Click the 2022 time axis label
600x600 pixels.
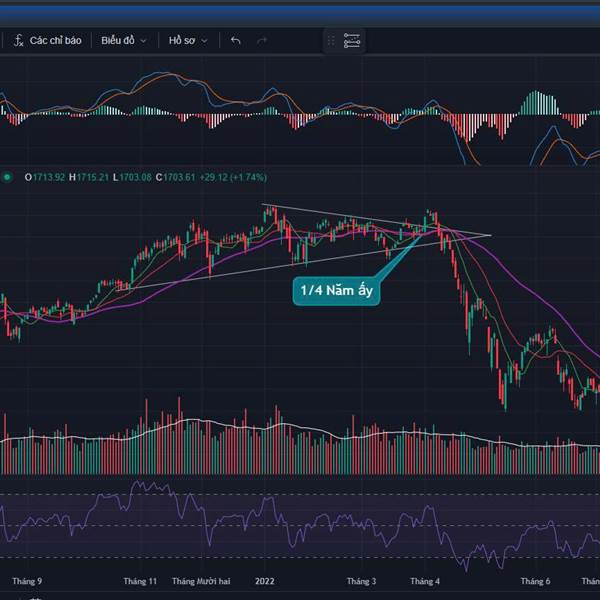265,581
